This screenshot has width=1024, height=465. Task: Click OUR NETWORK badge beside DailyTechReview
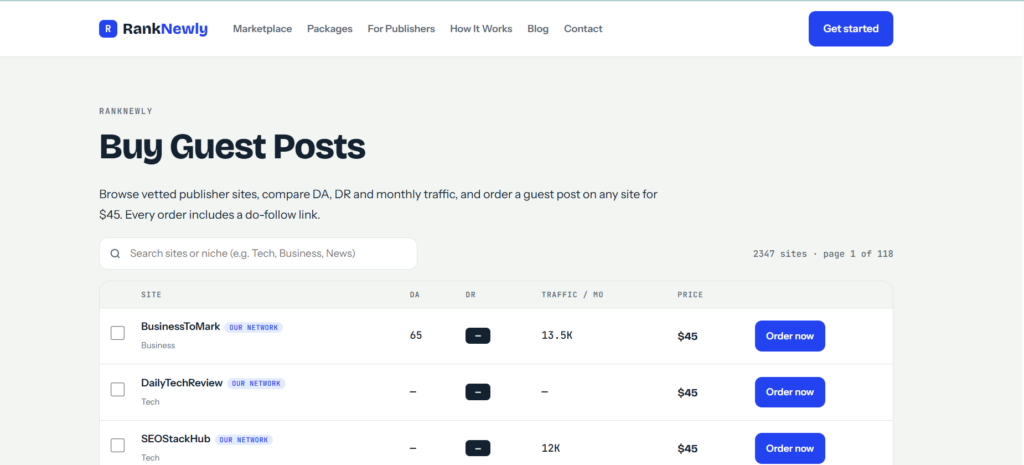click(x=256, y=383)
